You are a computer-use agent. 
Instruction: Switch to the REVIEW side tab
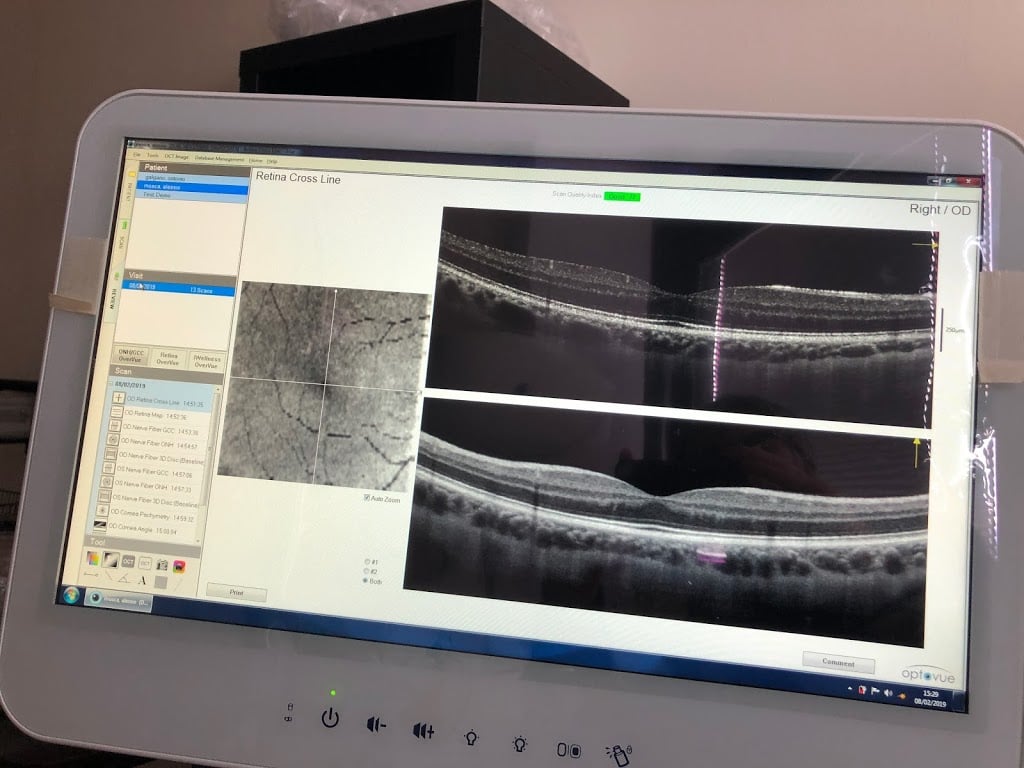(x=112, y=295)
